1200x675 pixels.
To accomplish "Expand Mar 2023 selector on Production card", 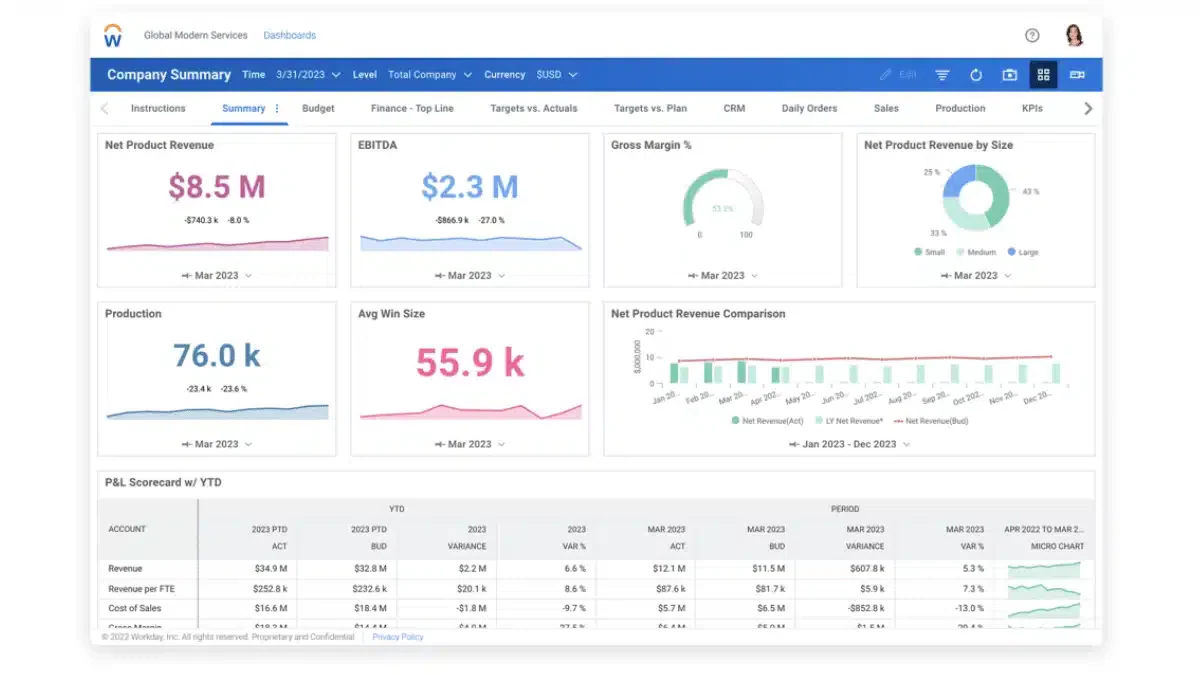I will 217,444.
